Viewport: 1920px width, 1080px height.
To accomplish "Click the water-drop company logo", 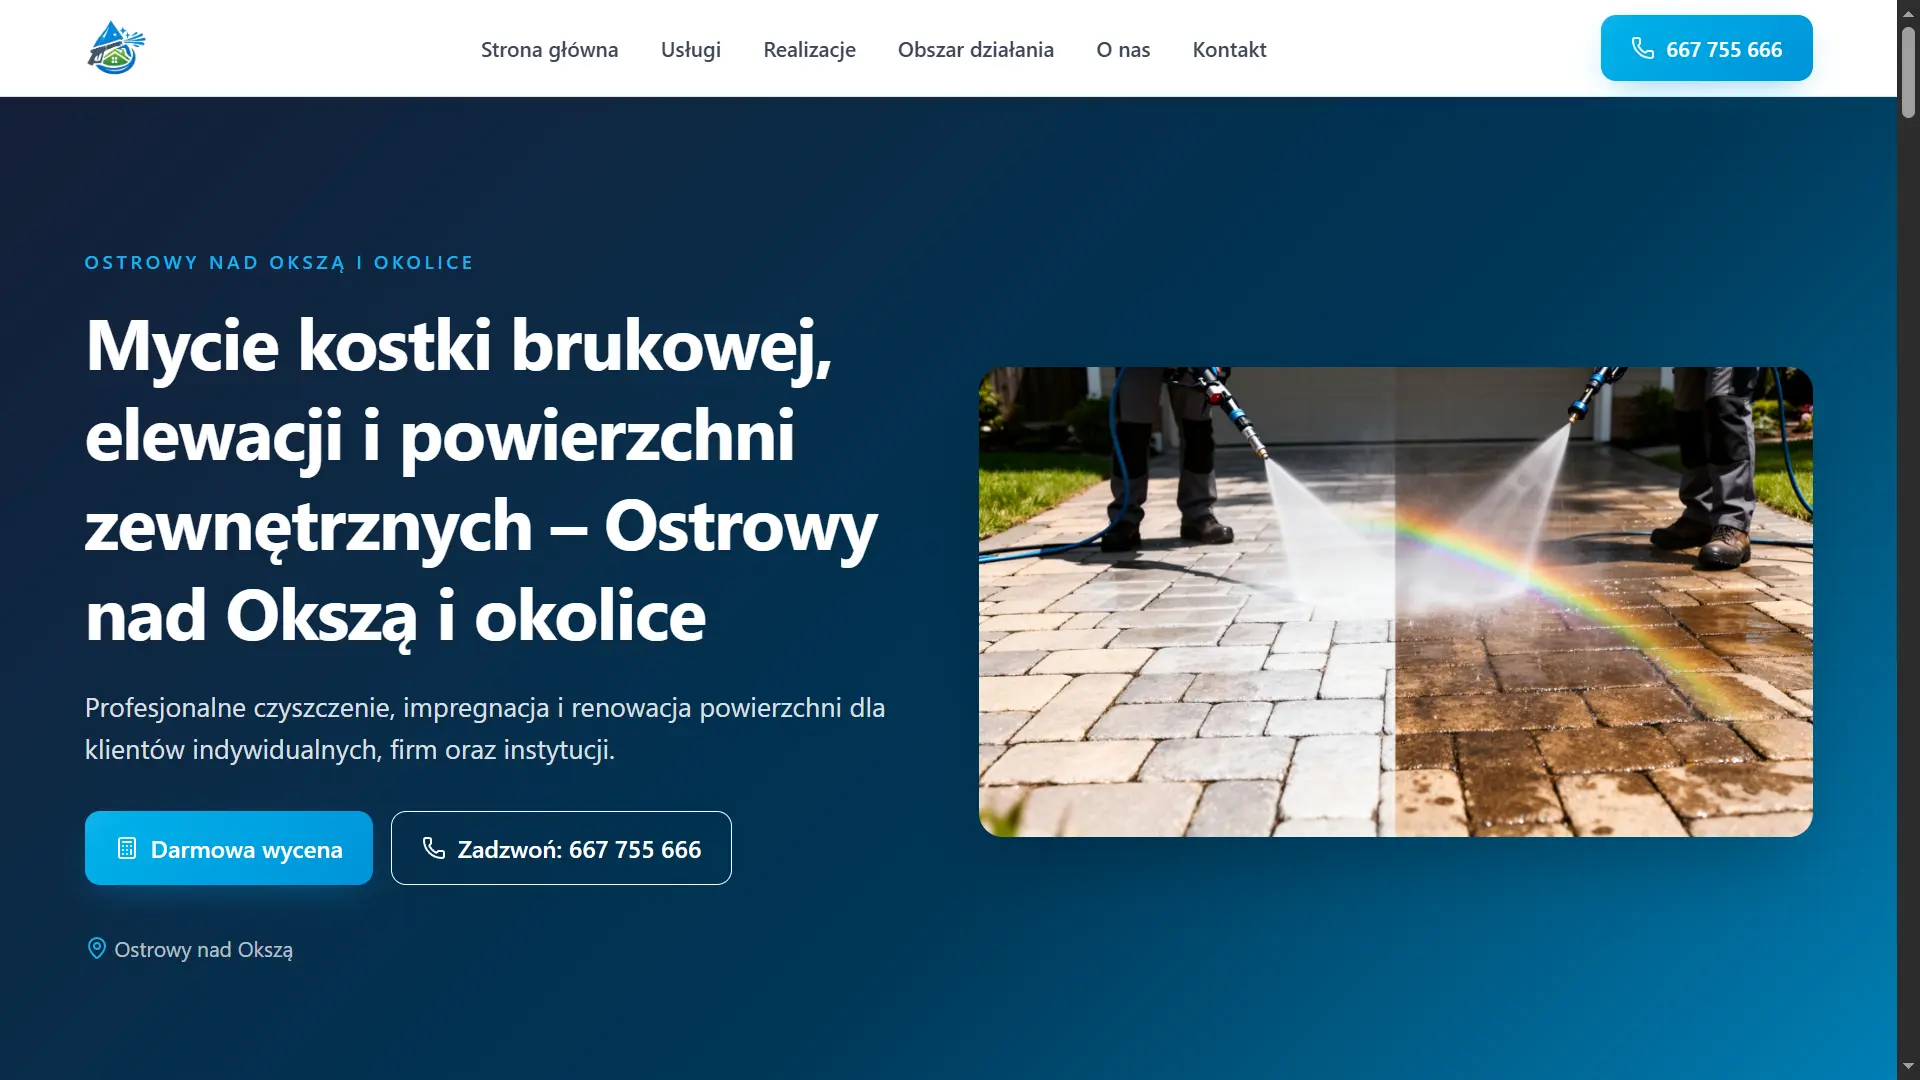I will pos(116,48).
